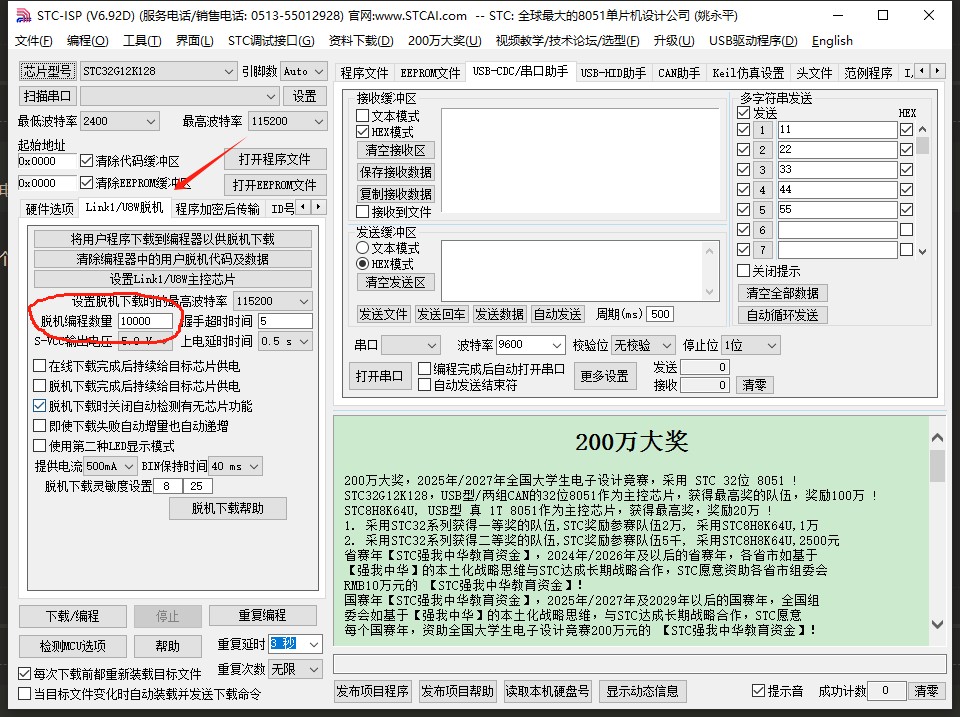The height and width of the screenshot is (717, 960).
Task: Click the 打开程序文件 button
Action: [x=275, y=159]
